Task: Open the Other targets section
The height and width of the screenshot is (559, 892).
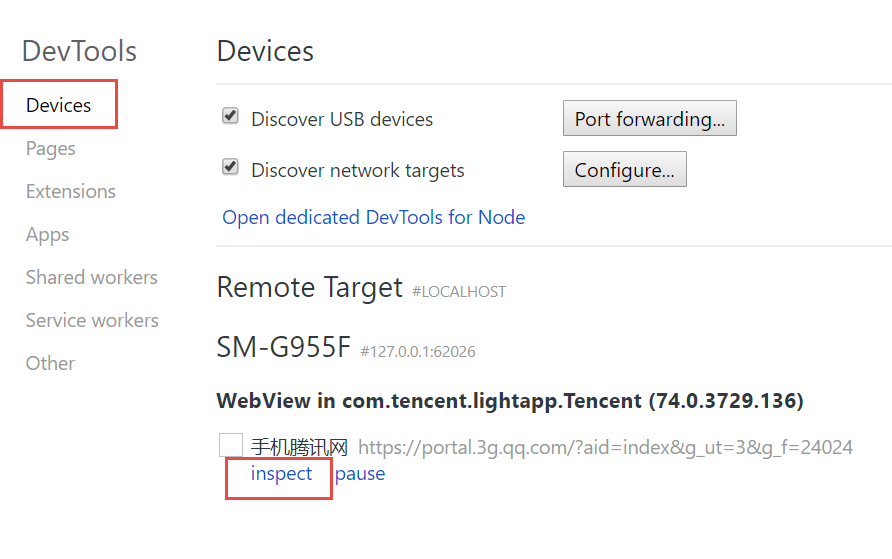Action: 50,363
